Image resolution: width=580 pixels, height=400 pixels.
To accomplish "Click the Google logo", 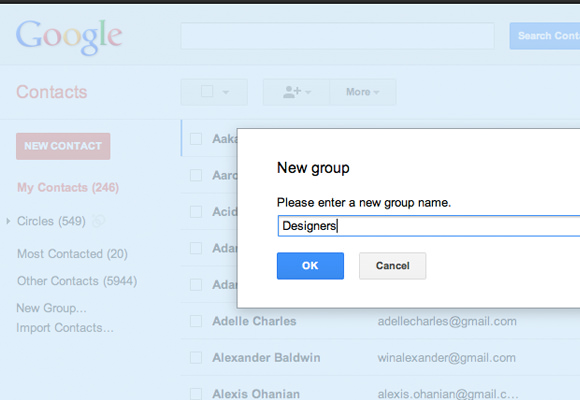I will tap(69, 38).
